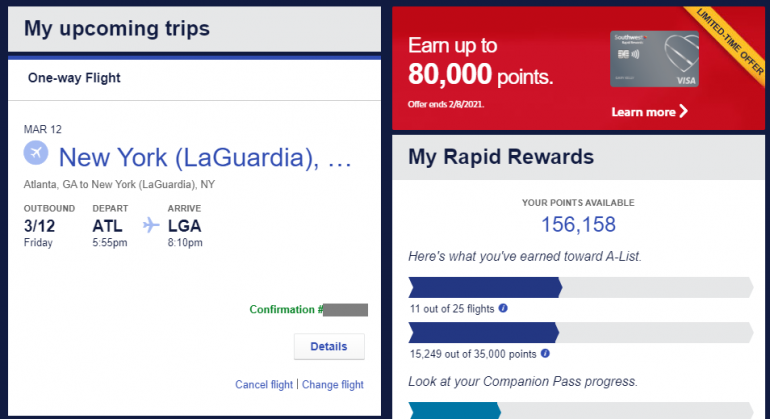Click Learn more on the points offer
Screen dimensions: 770x419
click(643, 112)
